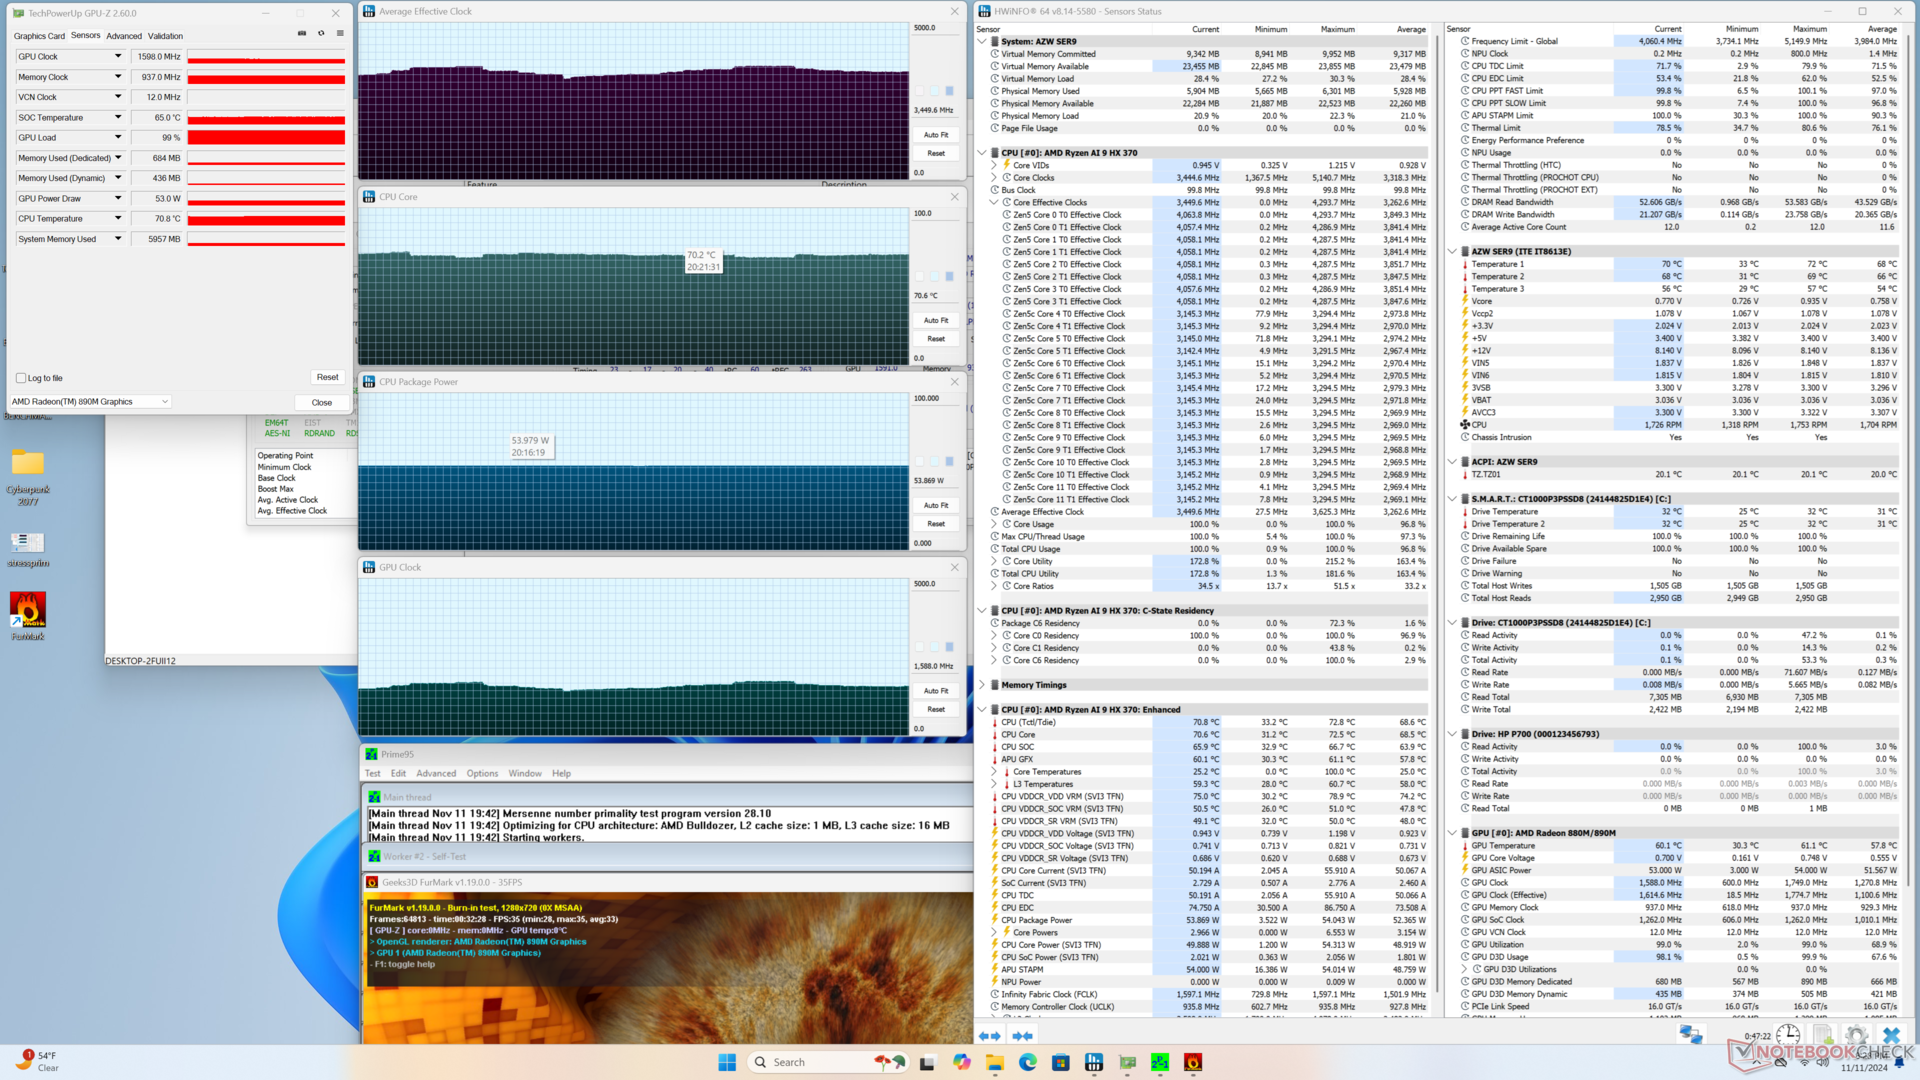Select the dark blue swatch in CPU Core graph
The width and height of the screenshot is (1920, 1080).
tap(949, 276)
